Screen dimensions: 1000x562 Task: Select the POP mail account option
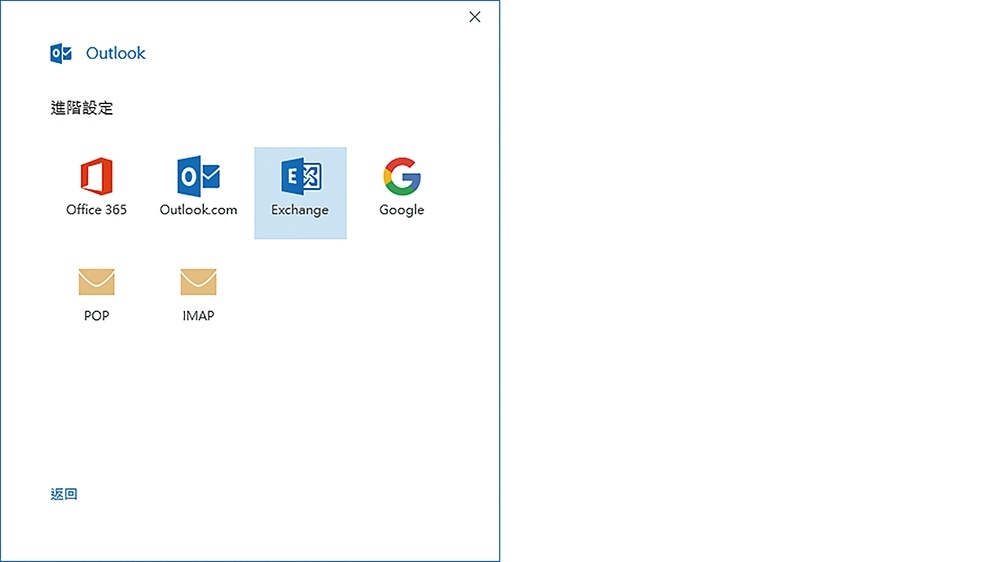96,295
